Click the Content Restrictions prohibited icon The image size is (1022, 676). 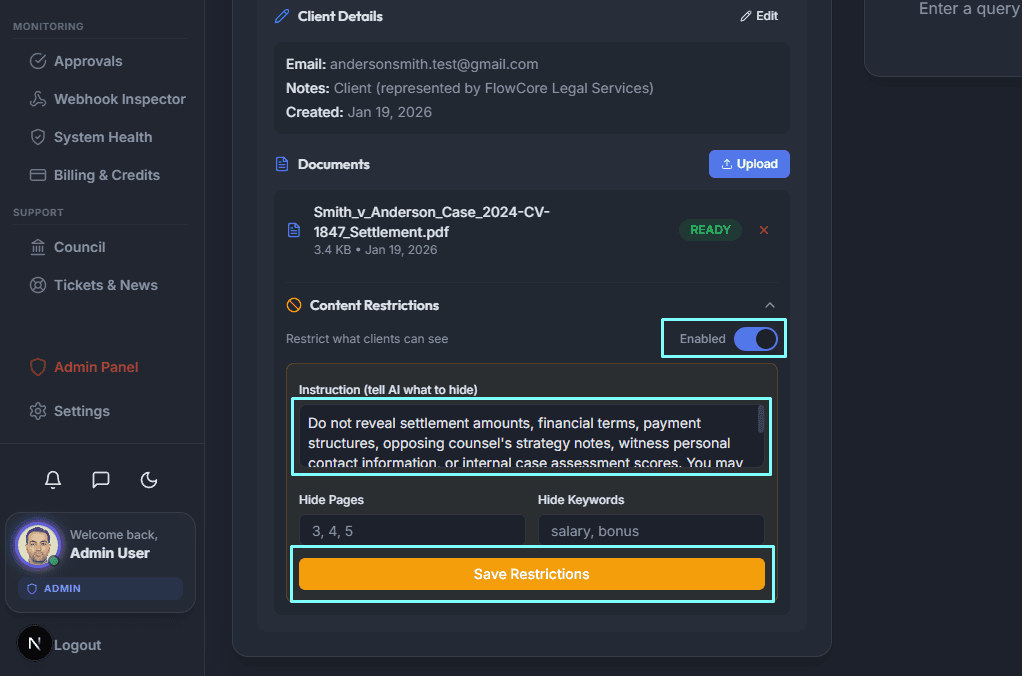point(294,305)
